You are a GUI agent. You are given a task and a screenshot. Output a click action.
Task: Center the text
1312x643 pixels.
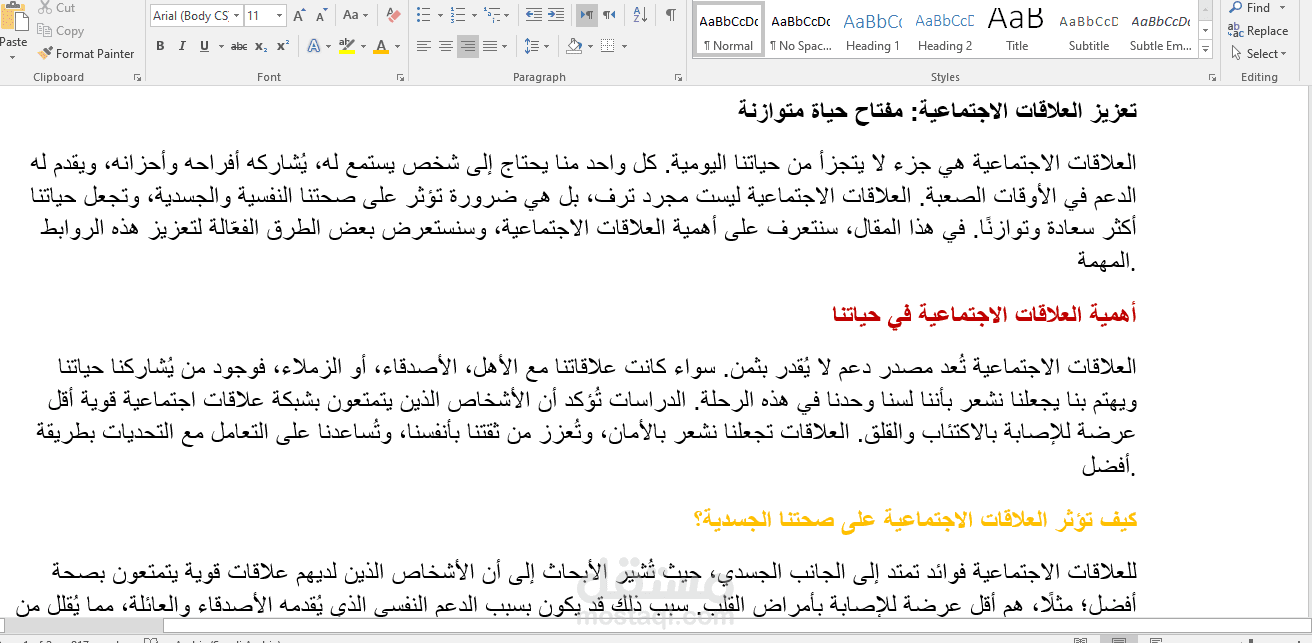pos(445,46)
